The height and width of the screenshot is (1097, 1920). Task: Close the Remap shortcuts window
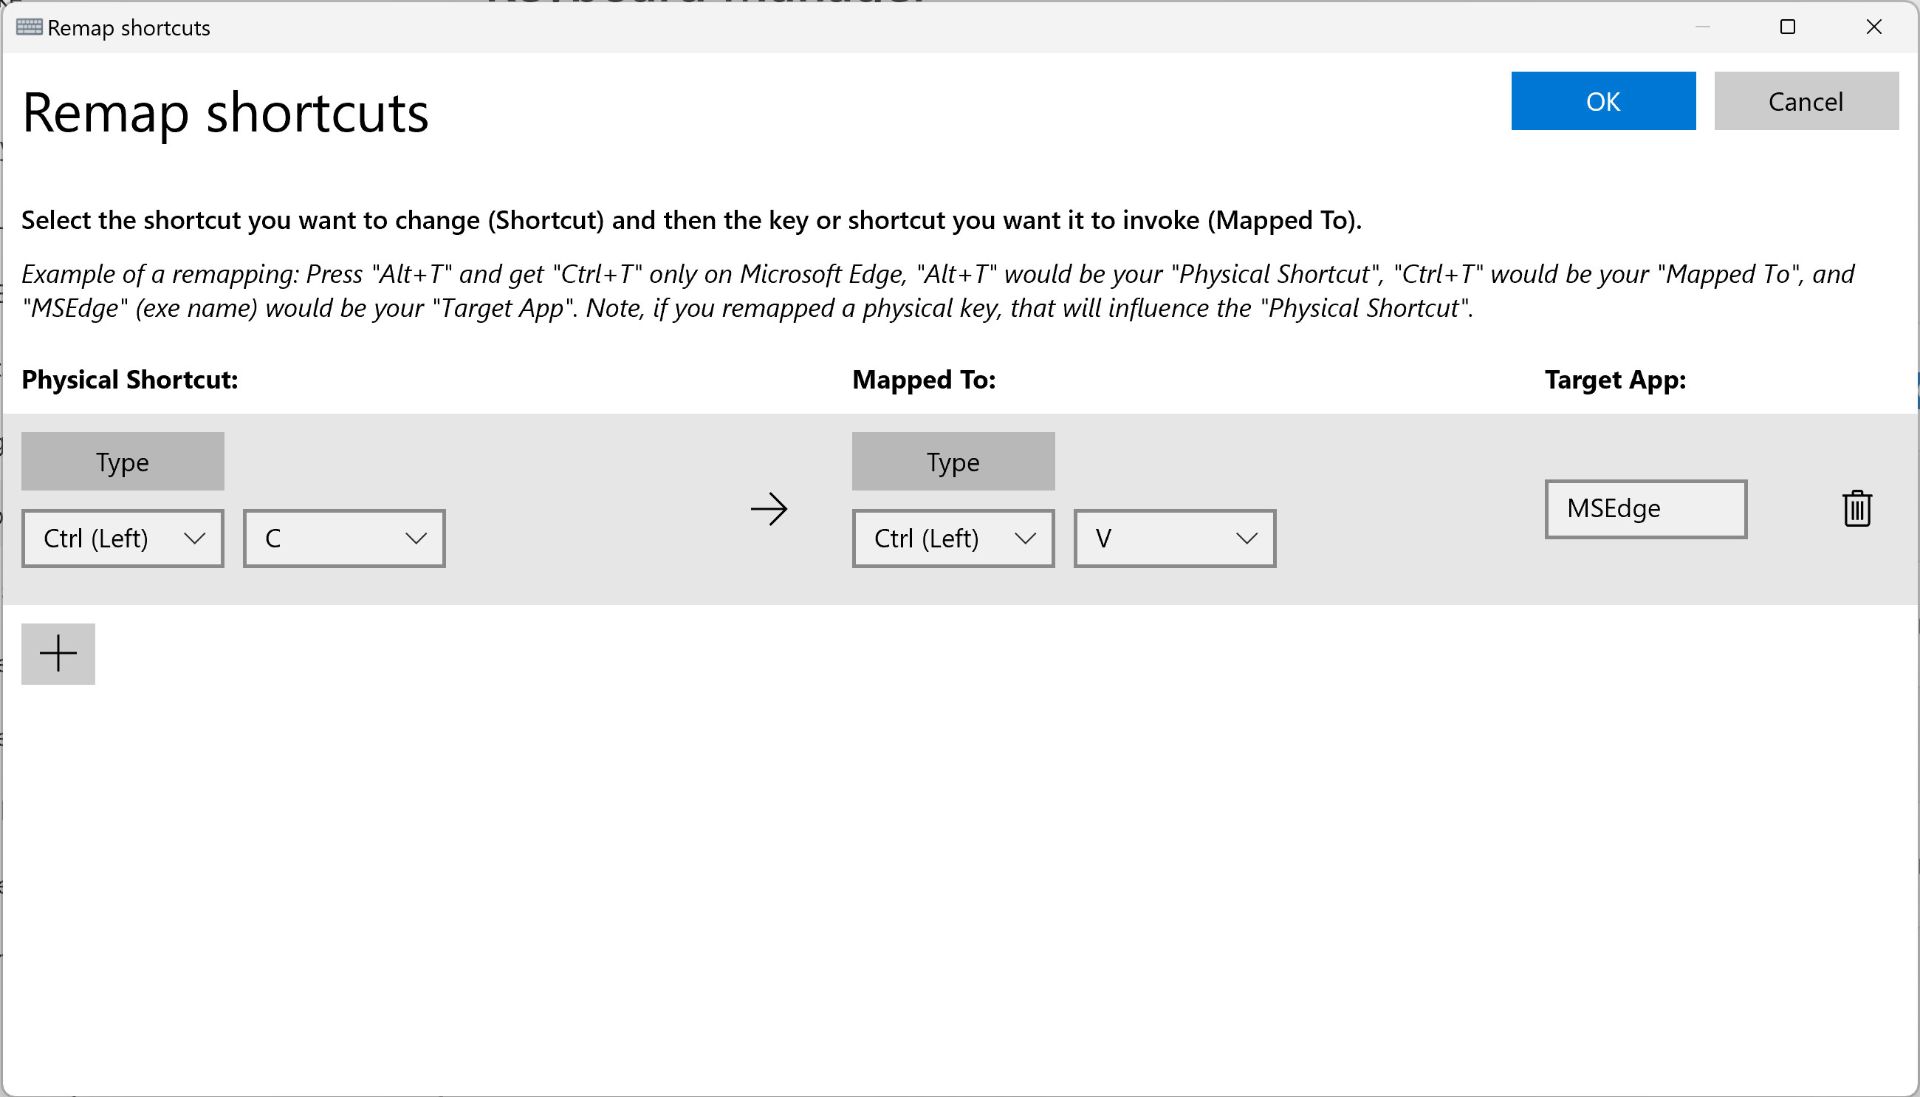1874,27
